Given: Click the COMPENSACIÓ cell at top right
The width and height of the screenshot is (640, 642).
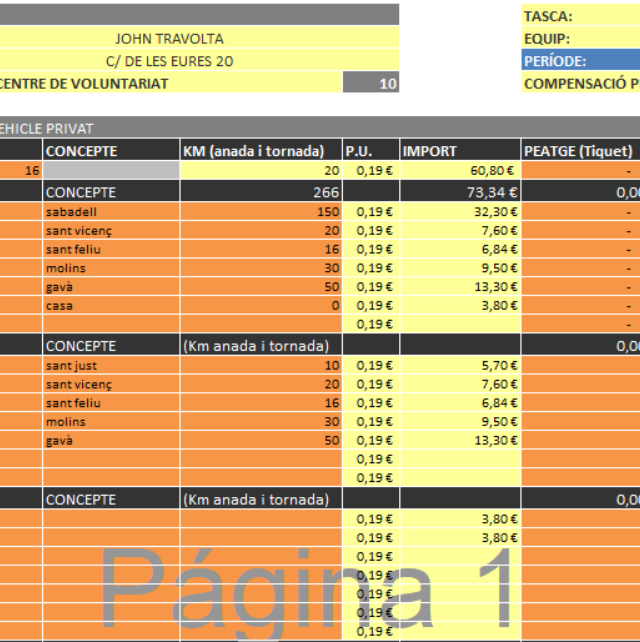Looking at the screenshot, I should point(580,83).
